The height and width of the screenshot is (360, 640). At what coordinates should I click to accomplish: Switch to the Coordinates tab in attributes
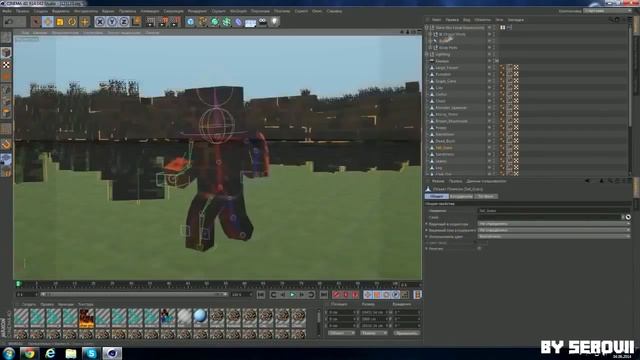(461, 196)
